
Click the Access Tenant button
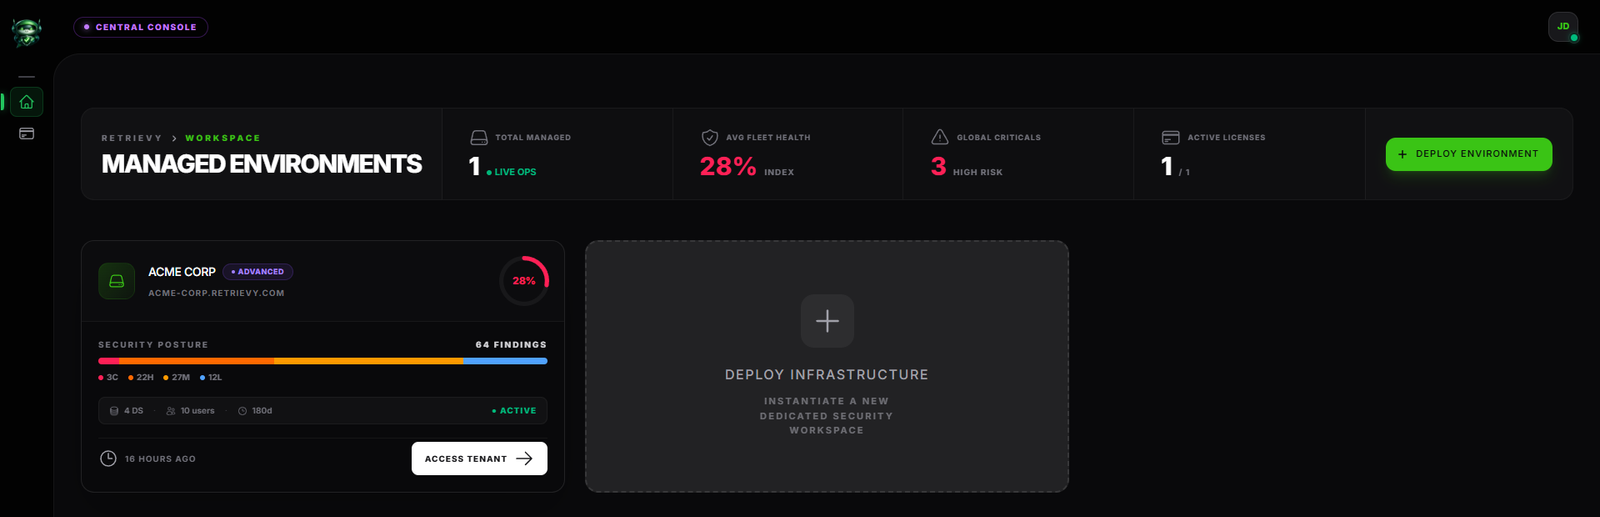tap(479, 458)
